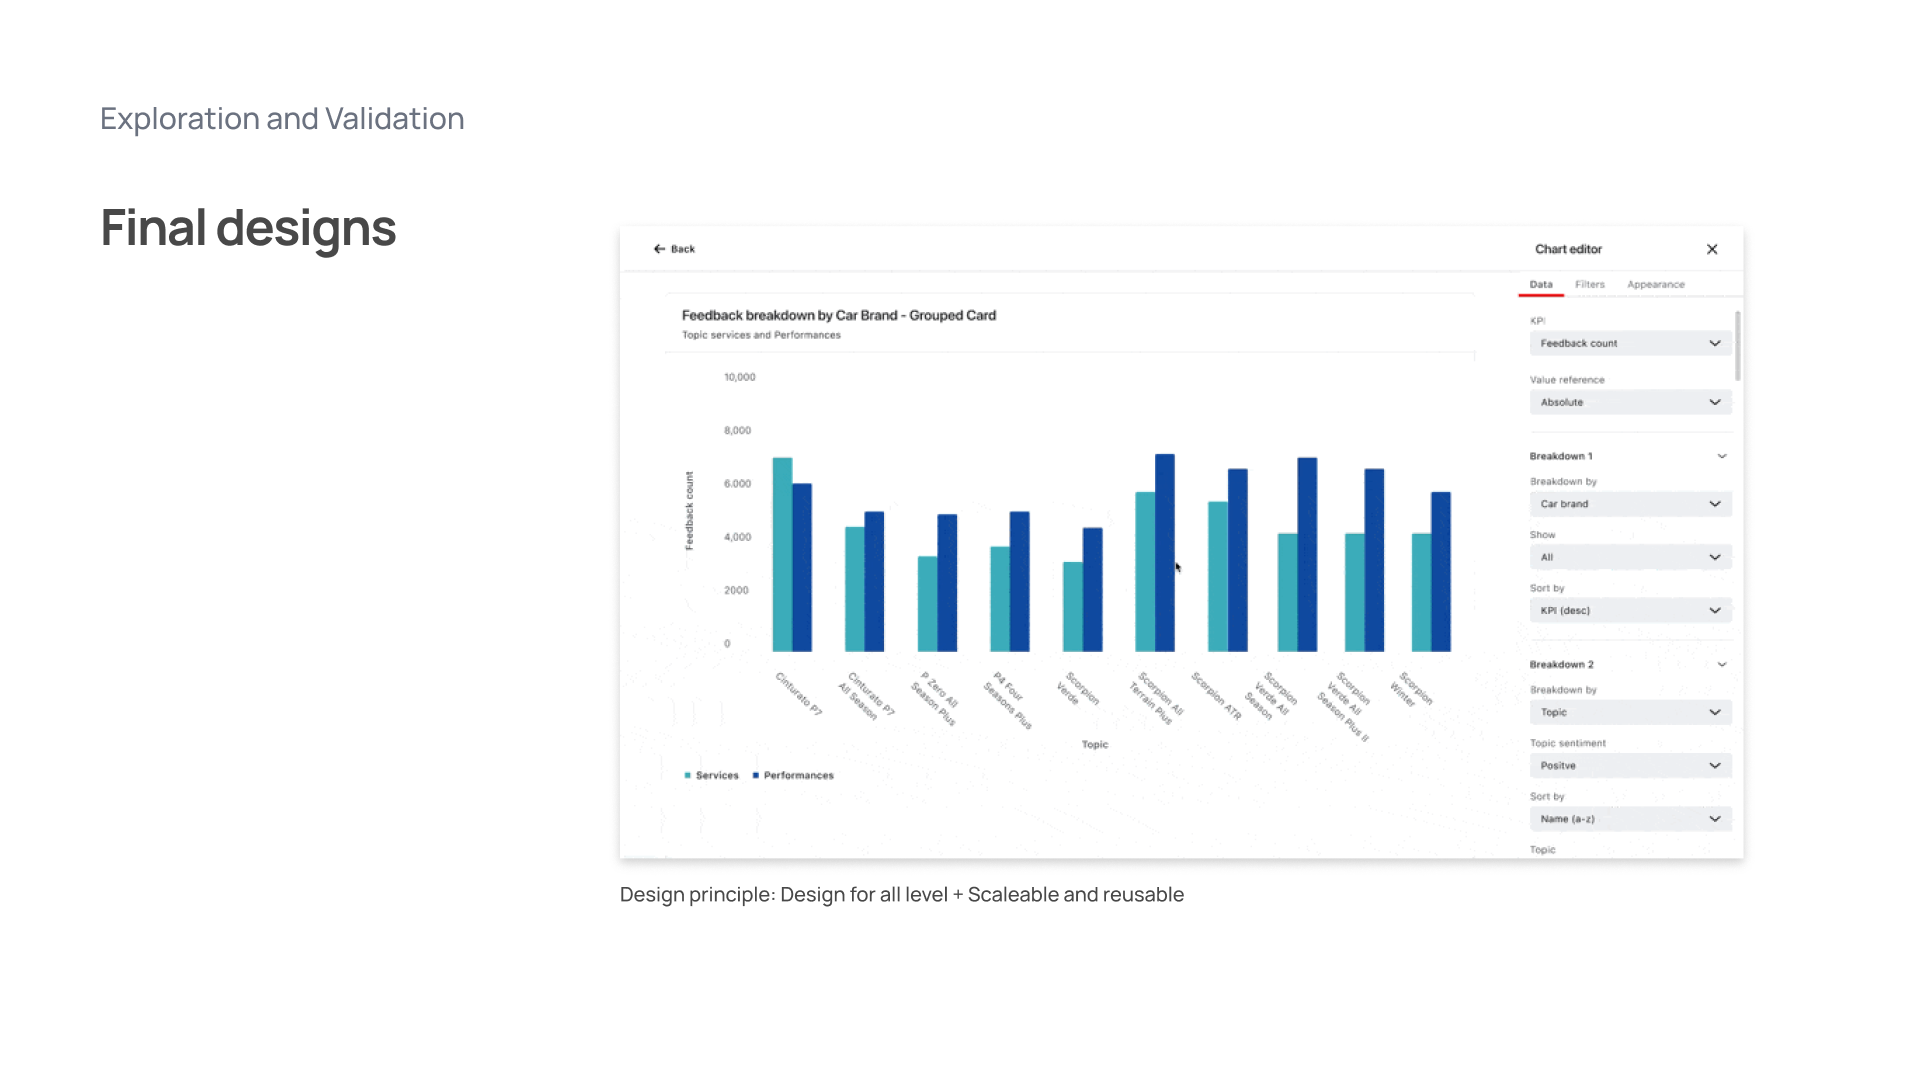Click the Services legend color swatch
The width and height of the screenshot is (1920, 1080).
(688, 775)
